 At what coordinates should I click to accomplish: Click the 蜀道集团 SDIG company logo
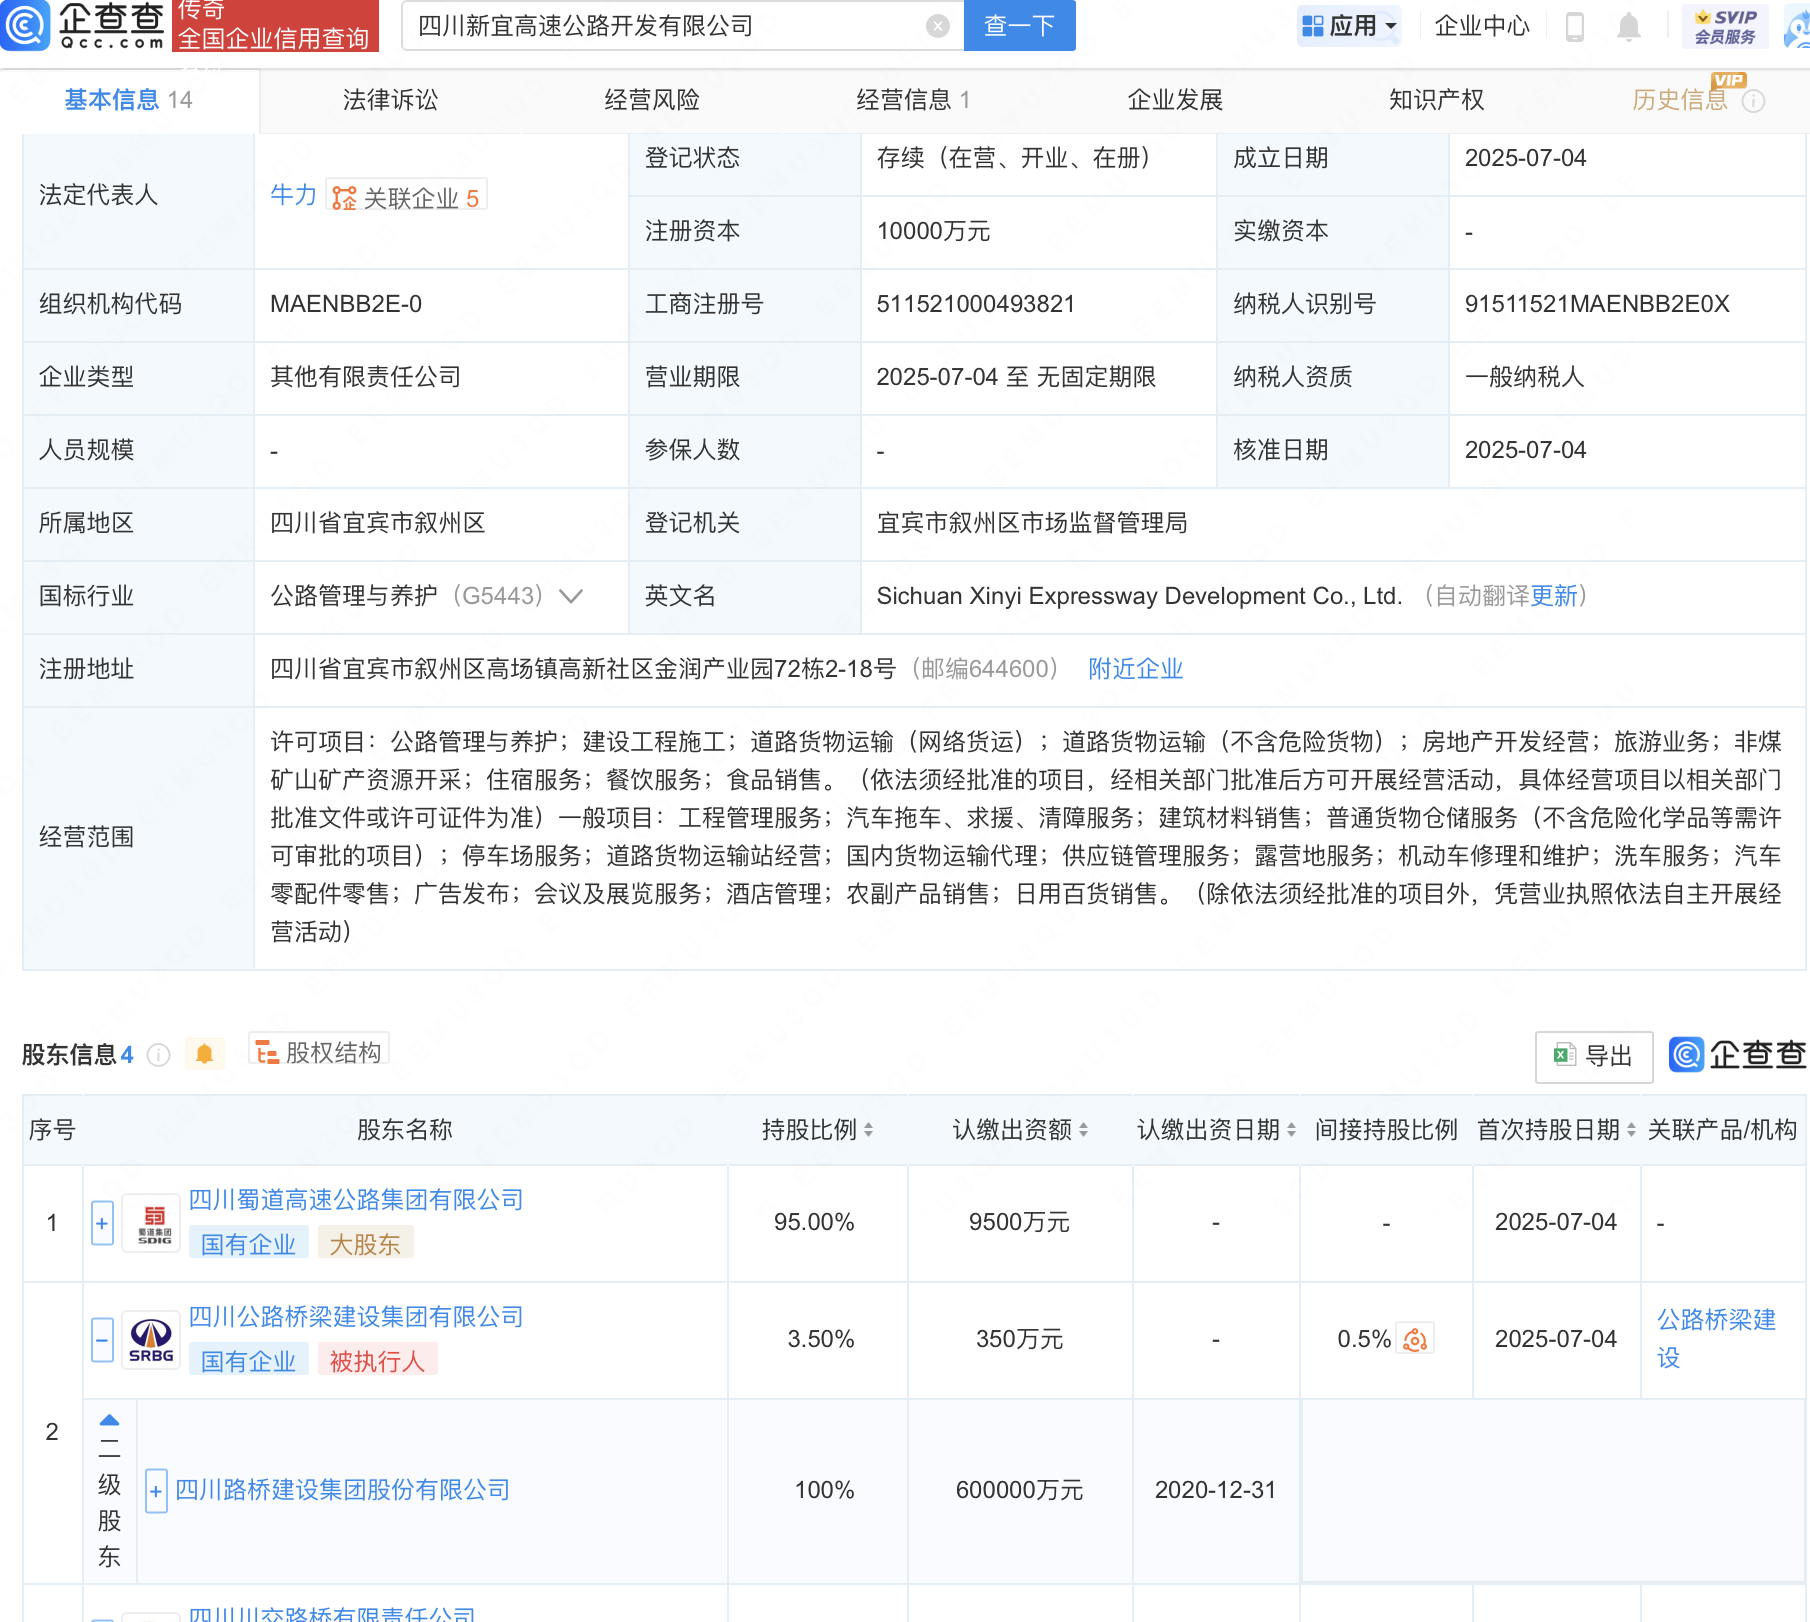[151, 1222]
